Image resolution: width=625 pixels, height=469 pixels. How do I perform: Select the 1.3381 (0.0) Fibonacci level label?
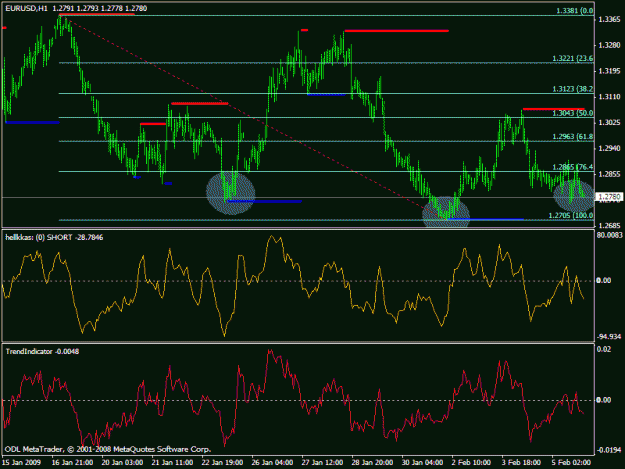click(575, 11)
